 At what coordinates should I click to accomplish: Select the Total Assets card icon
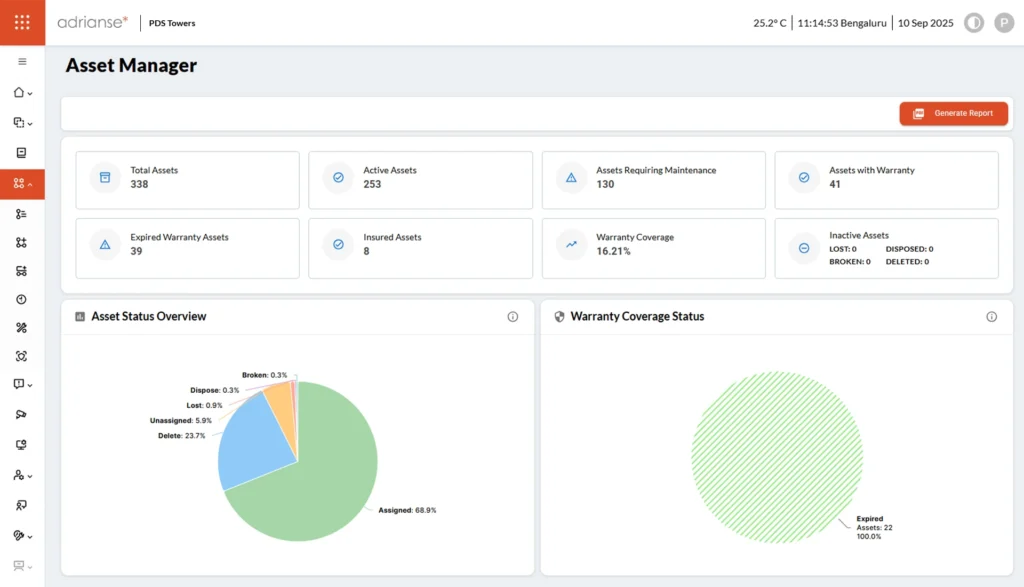(x=104, y=177)
